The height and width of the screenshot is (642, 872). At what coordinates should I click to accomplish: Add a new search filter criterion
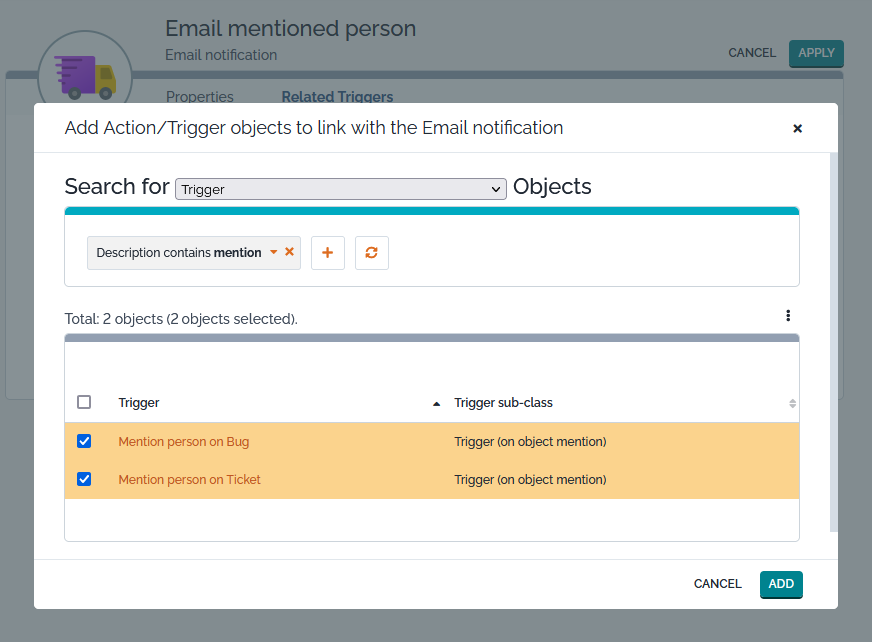327,253
